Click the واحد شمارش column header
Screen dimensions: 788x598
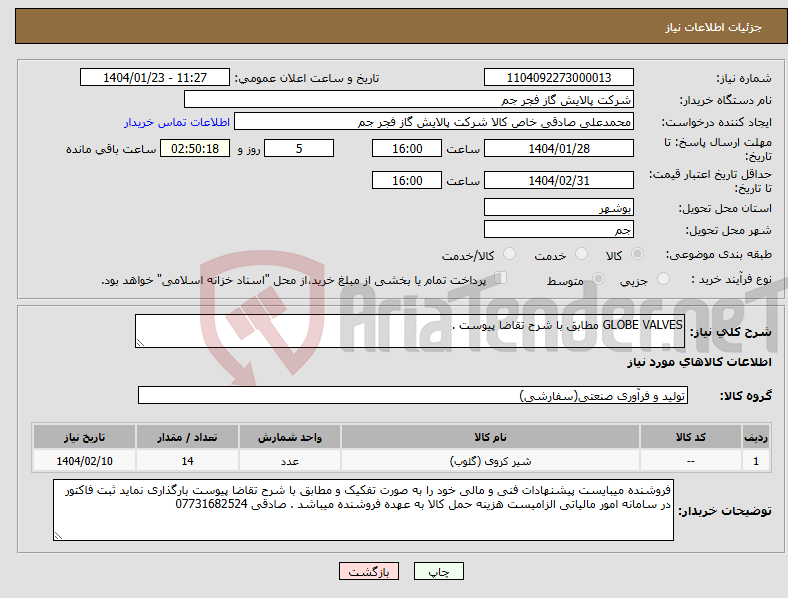pyautogui.click(x=290, y=437)
